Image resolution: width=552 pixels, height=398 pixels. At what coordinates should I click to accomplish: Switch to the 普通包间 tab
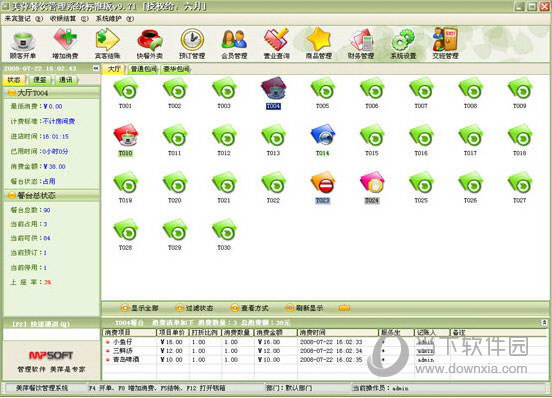(143, 69)
